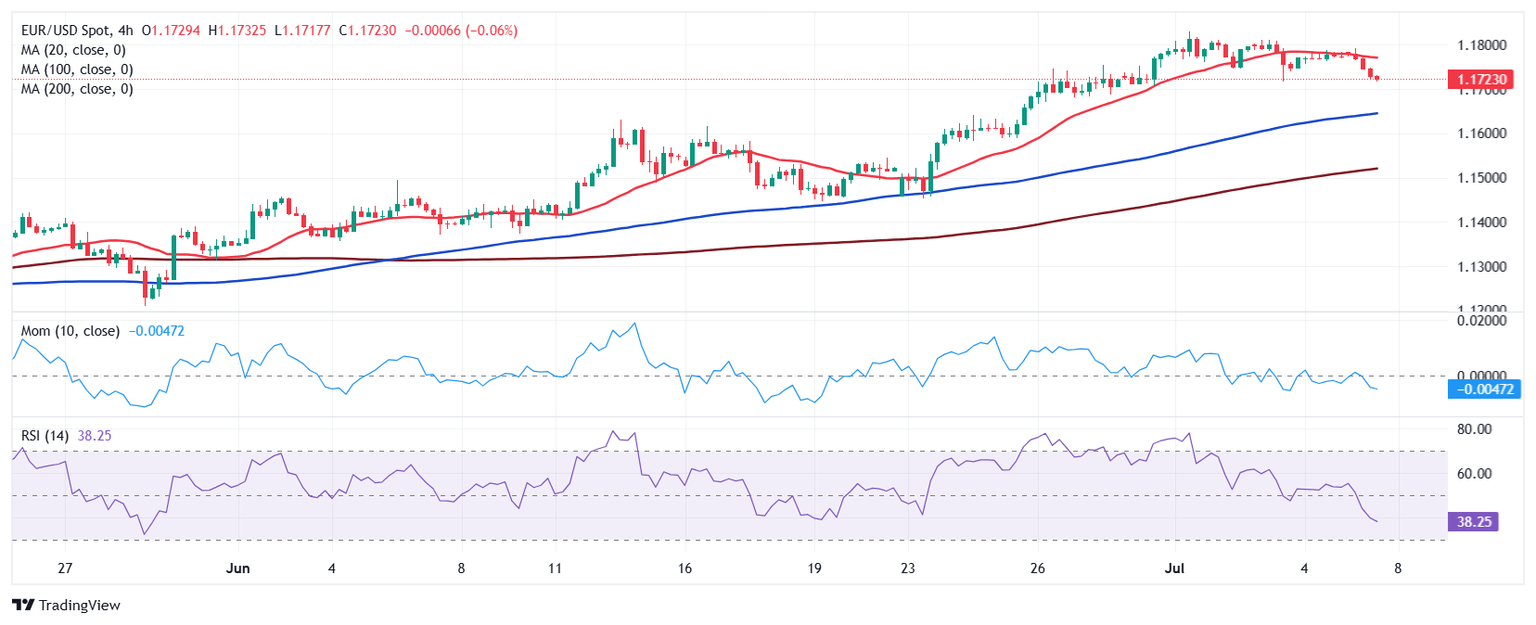Image resolution: width=1536 pixels, height=625 pixels.
Task: Click the TradingView logo
Action: pyautogui.click(x=65, y=605)
